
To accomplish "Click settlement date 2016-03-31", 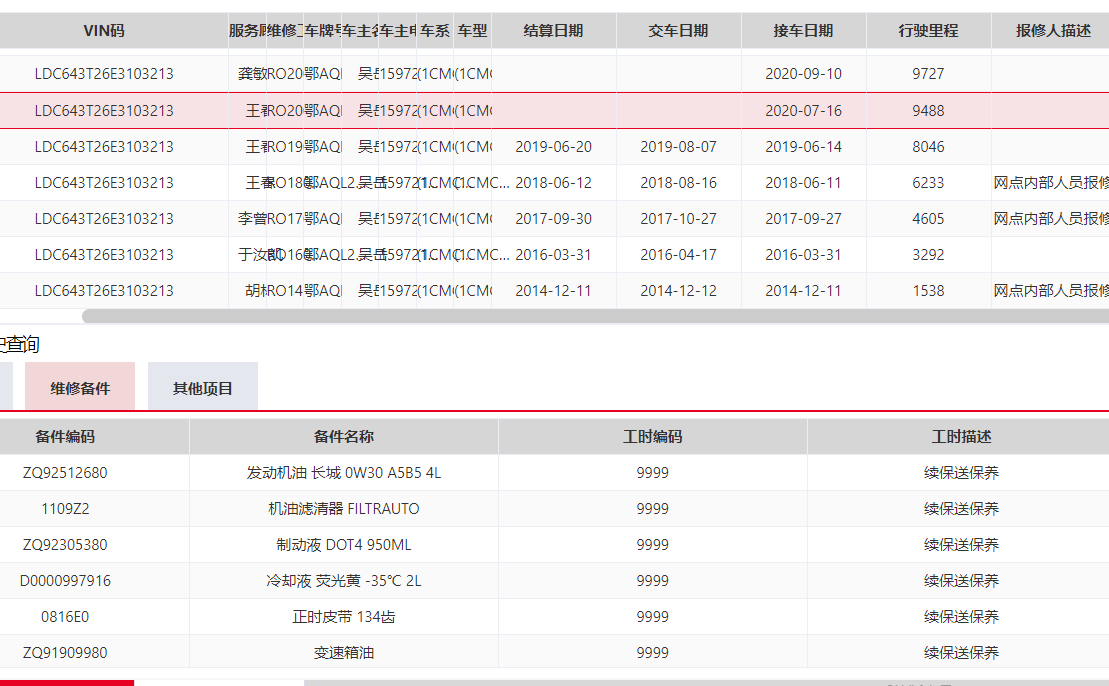I will [x=553, y=255].
